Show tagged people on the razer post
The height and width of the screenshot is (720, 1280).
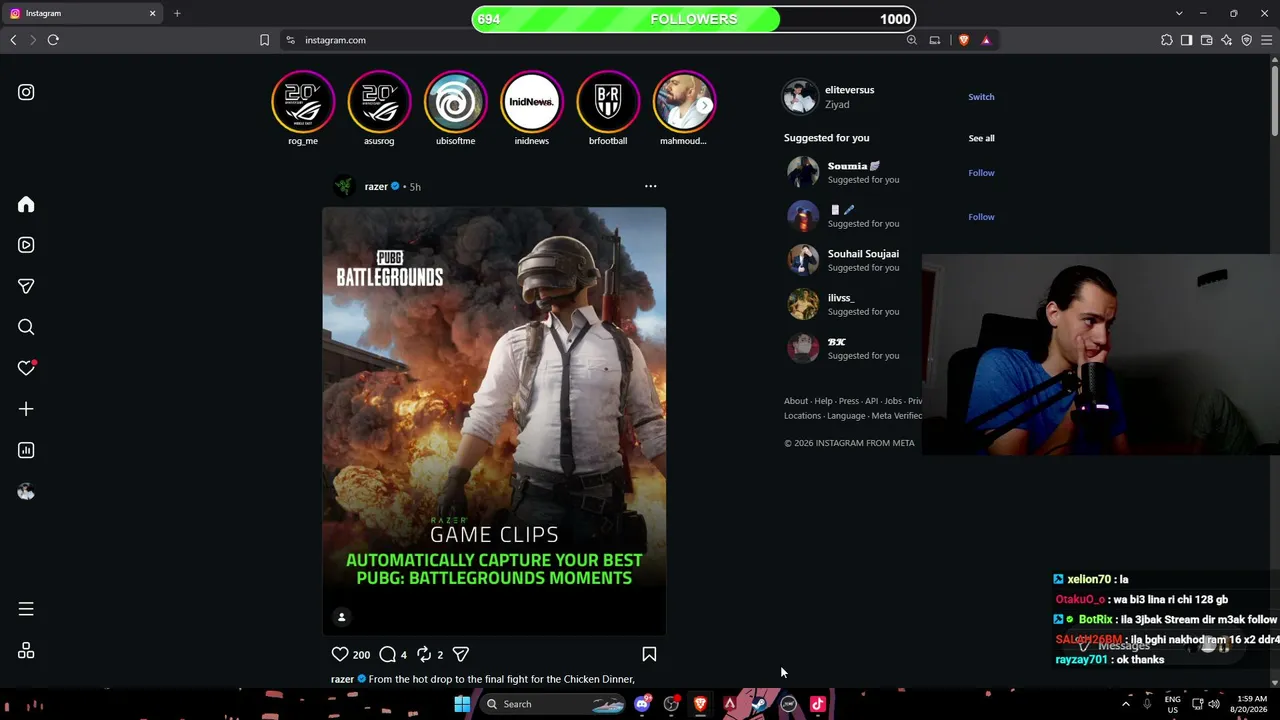tap(341, 617)
